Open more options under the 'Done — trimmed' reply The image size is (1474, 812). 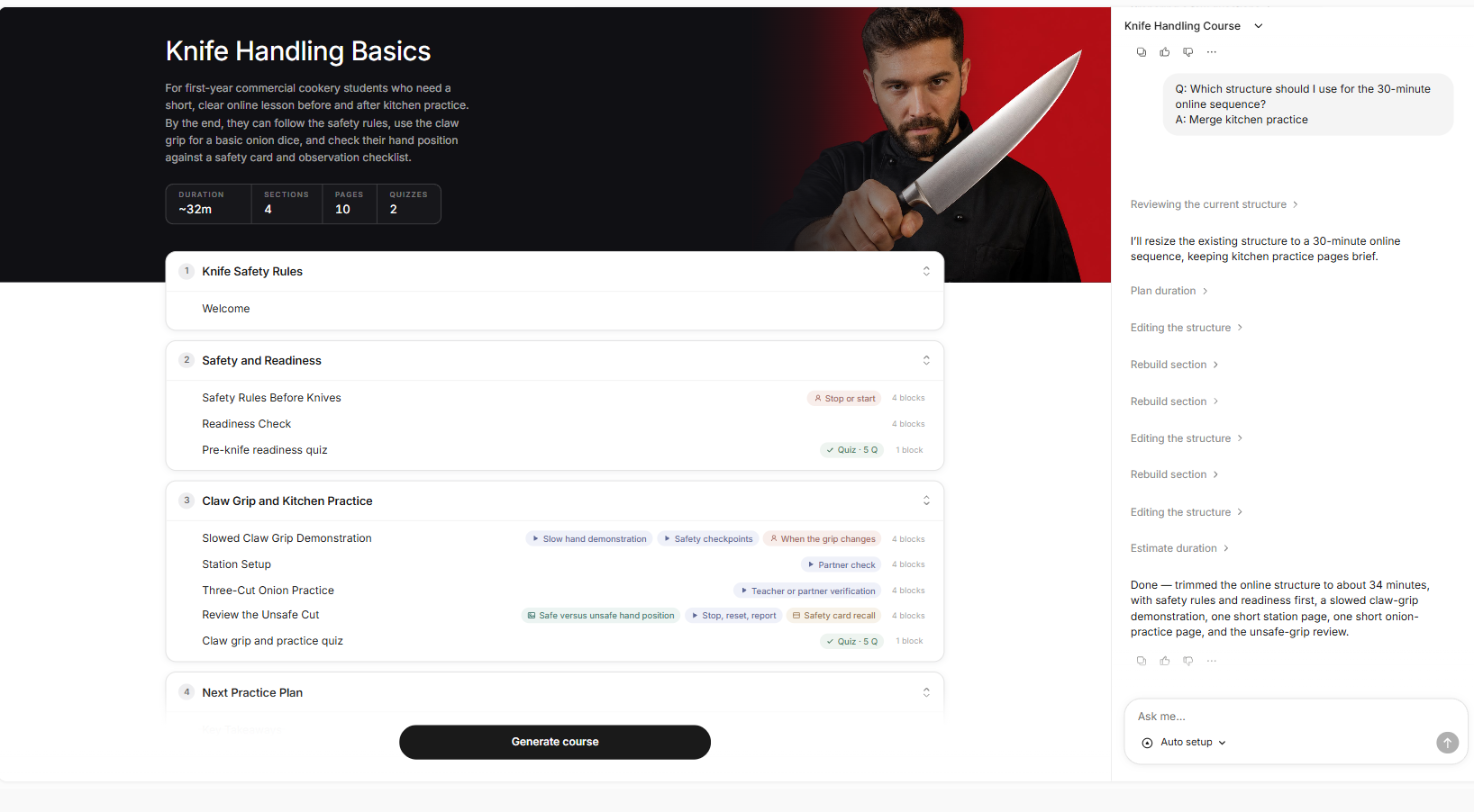coord(1211,661)
